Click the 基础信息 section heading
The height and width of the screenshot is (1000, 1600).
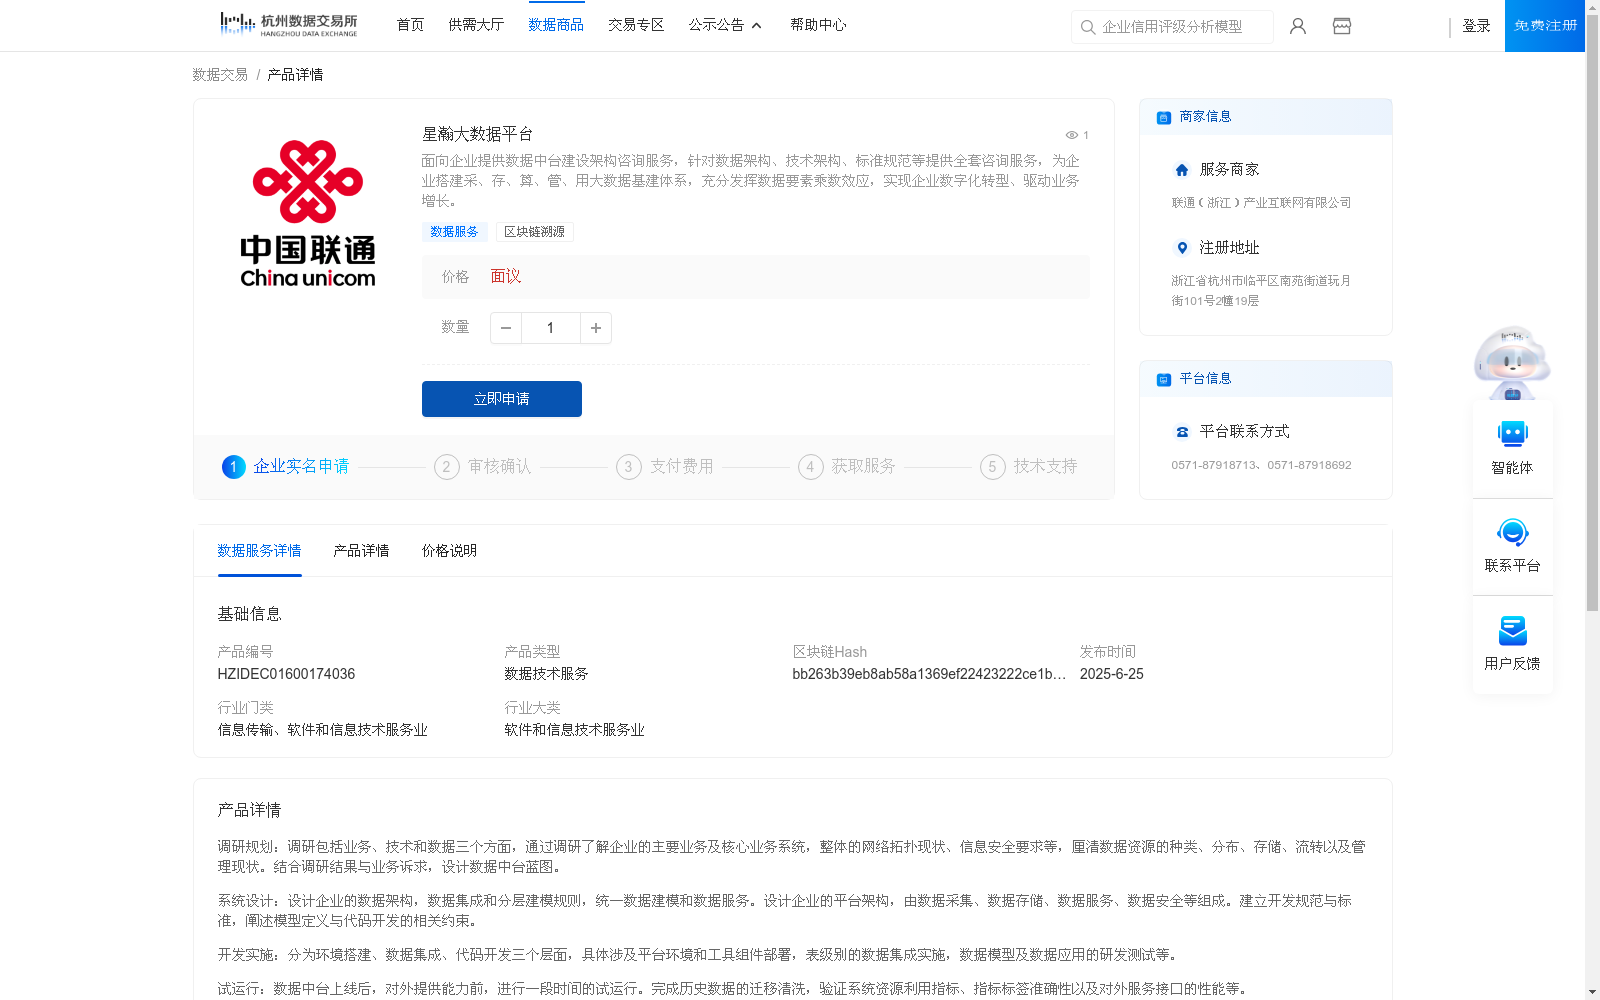[250, 614]
